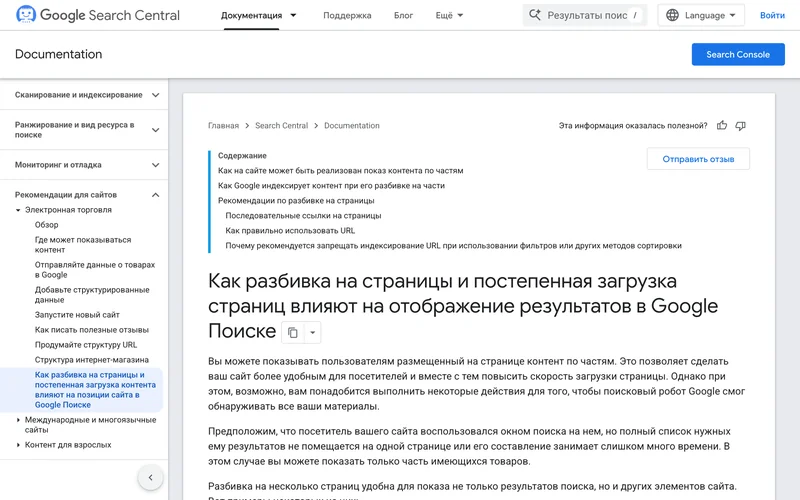The image size is (800, 500).
Task: Open Где может показываться контент sidebar item
Action: click(x=83, y=245)
